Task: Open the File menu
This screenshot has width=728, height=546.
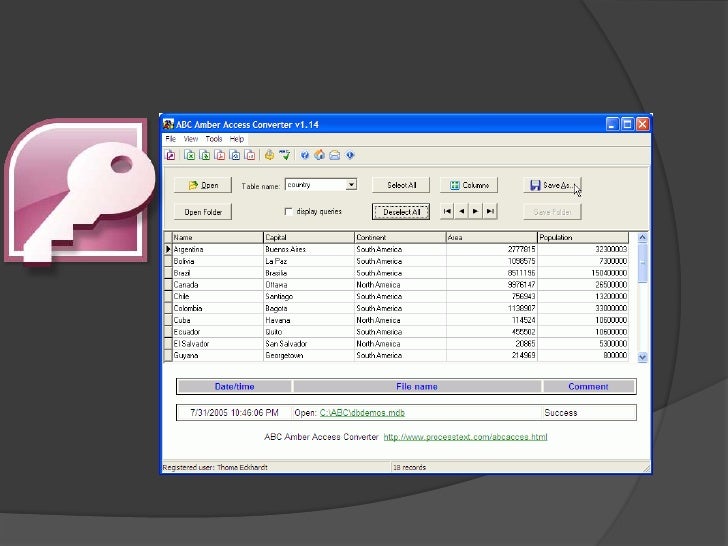Action: click(x=170, y=139)
